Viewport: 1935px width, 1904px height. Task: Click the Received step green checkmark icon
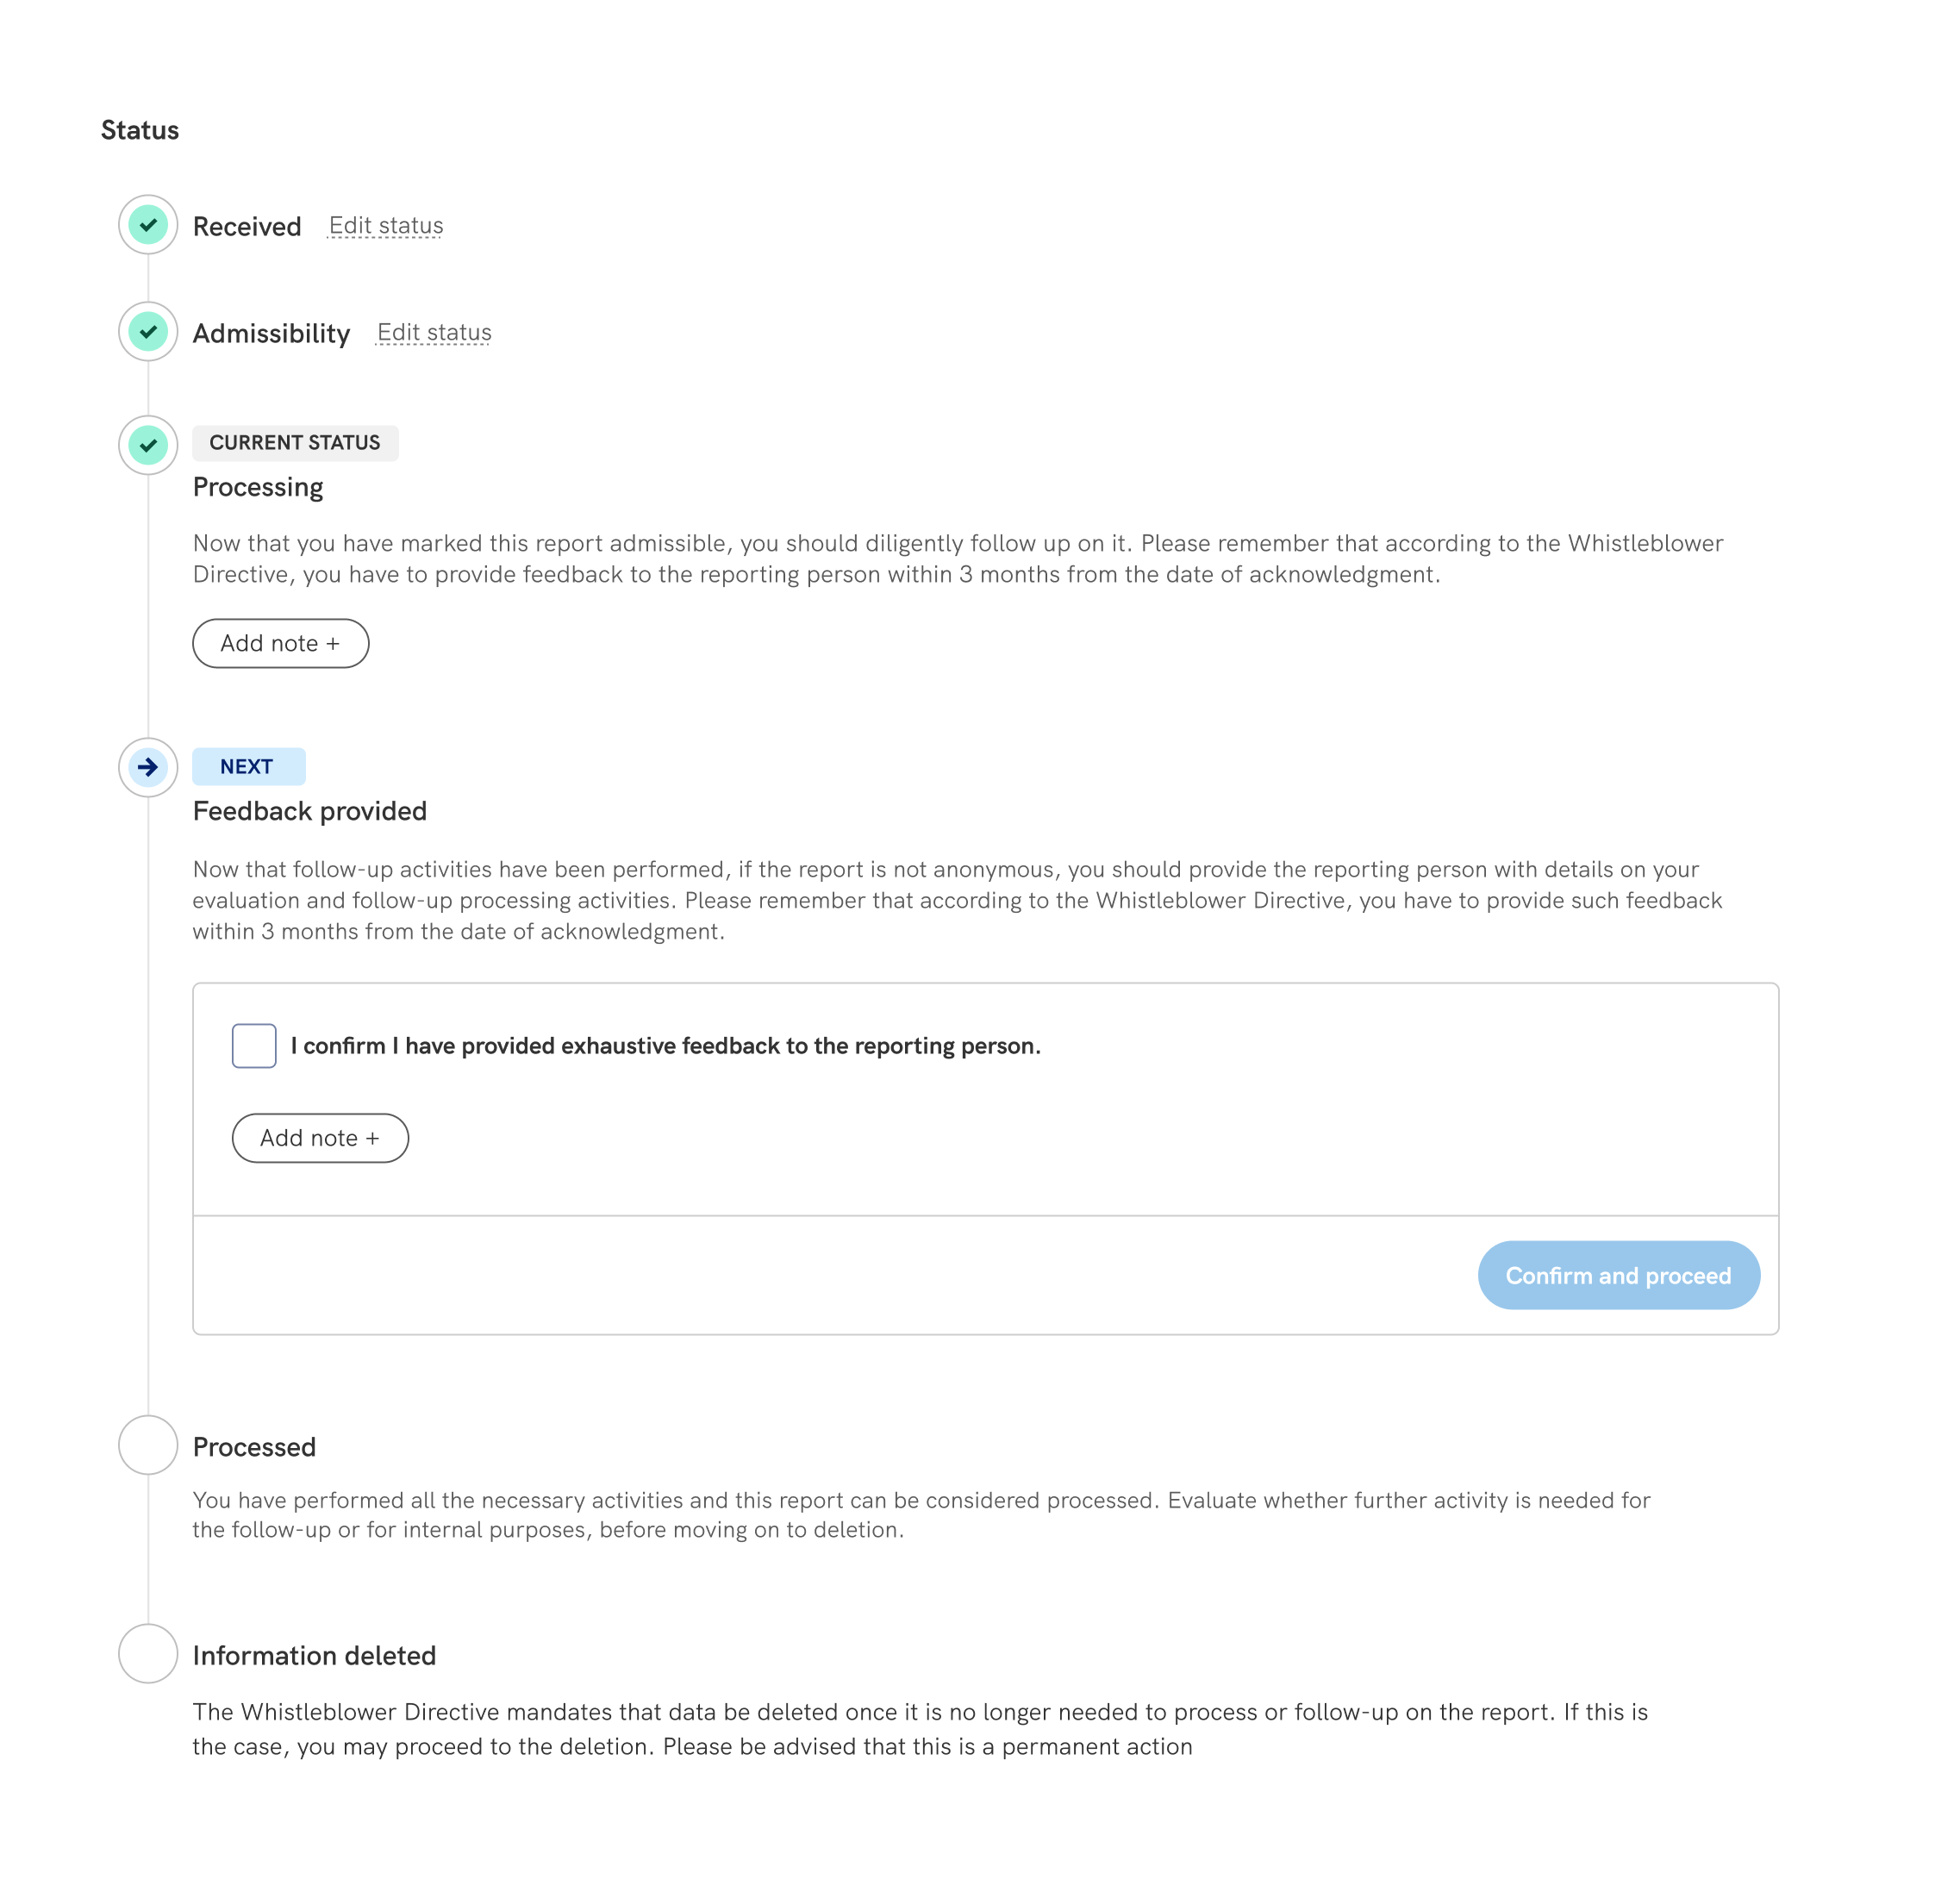148,225
